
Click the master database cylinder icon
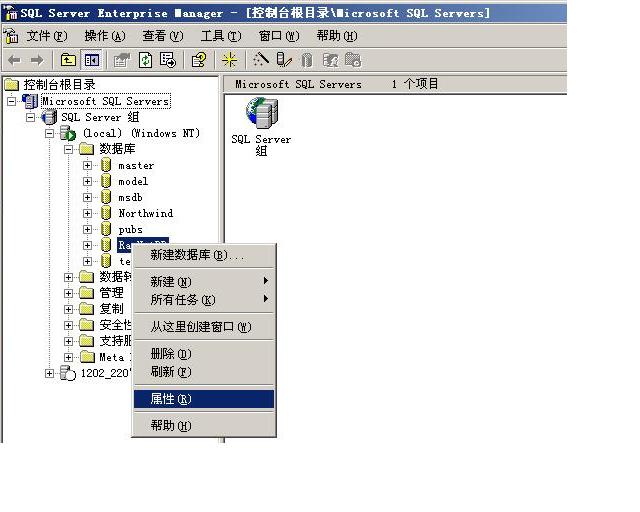pos(106,165)
